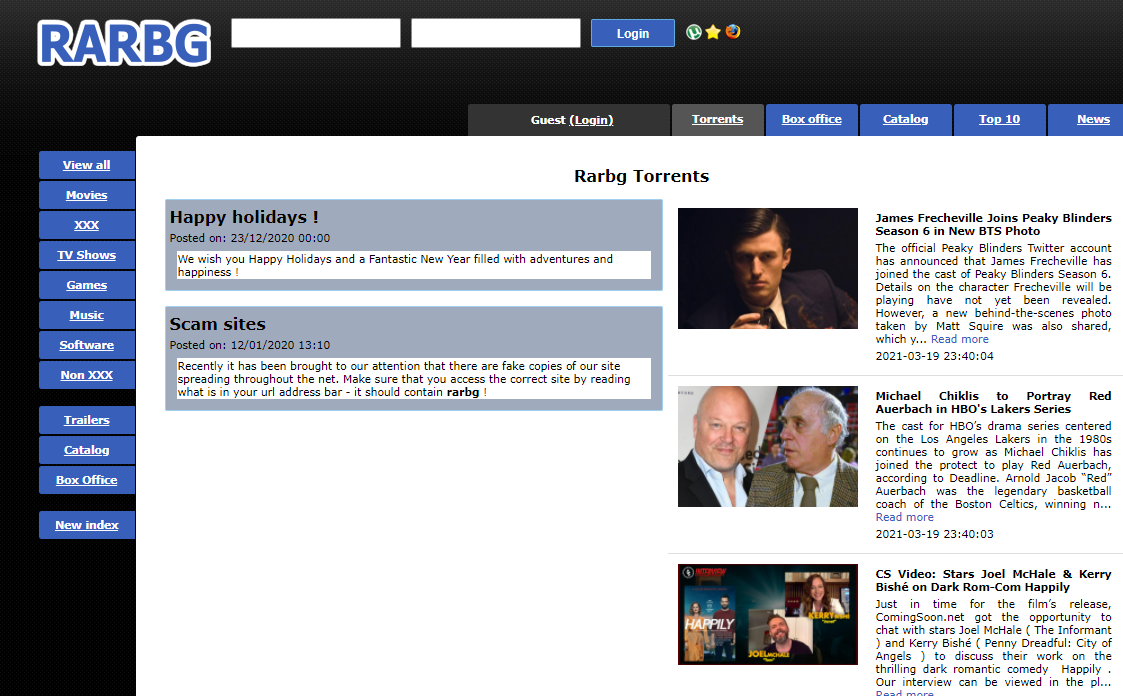Click Read more on Michael Chiklis article
Screen dimensions: 1123x696
coord(905,518)
